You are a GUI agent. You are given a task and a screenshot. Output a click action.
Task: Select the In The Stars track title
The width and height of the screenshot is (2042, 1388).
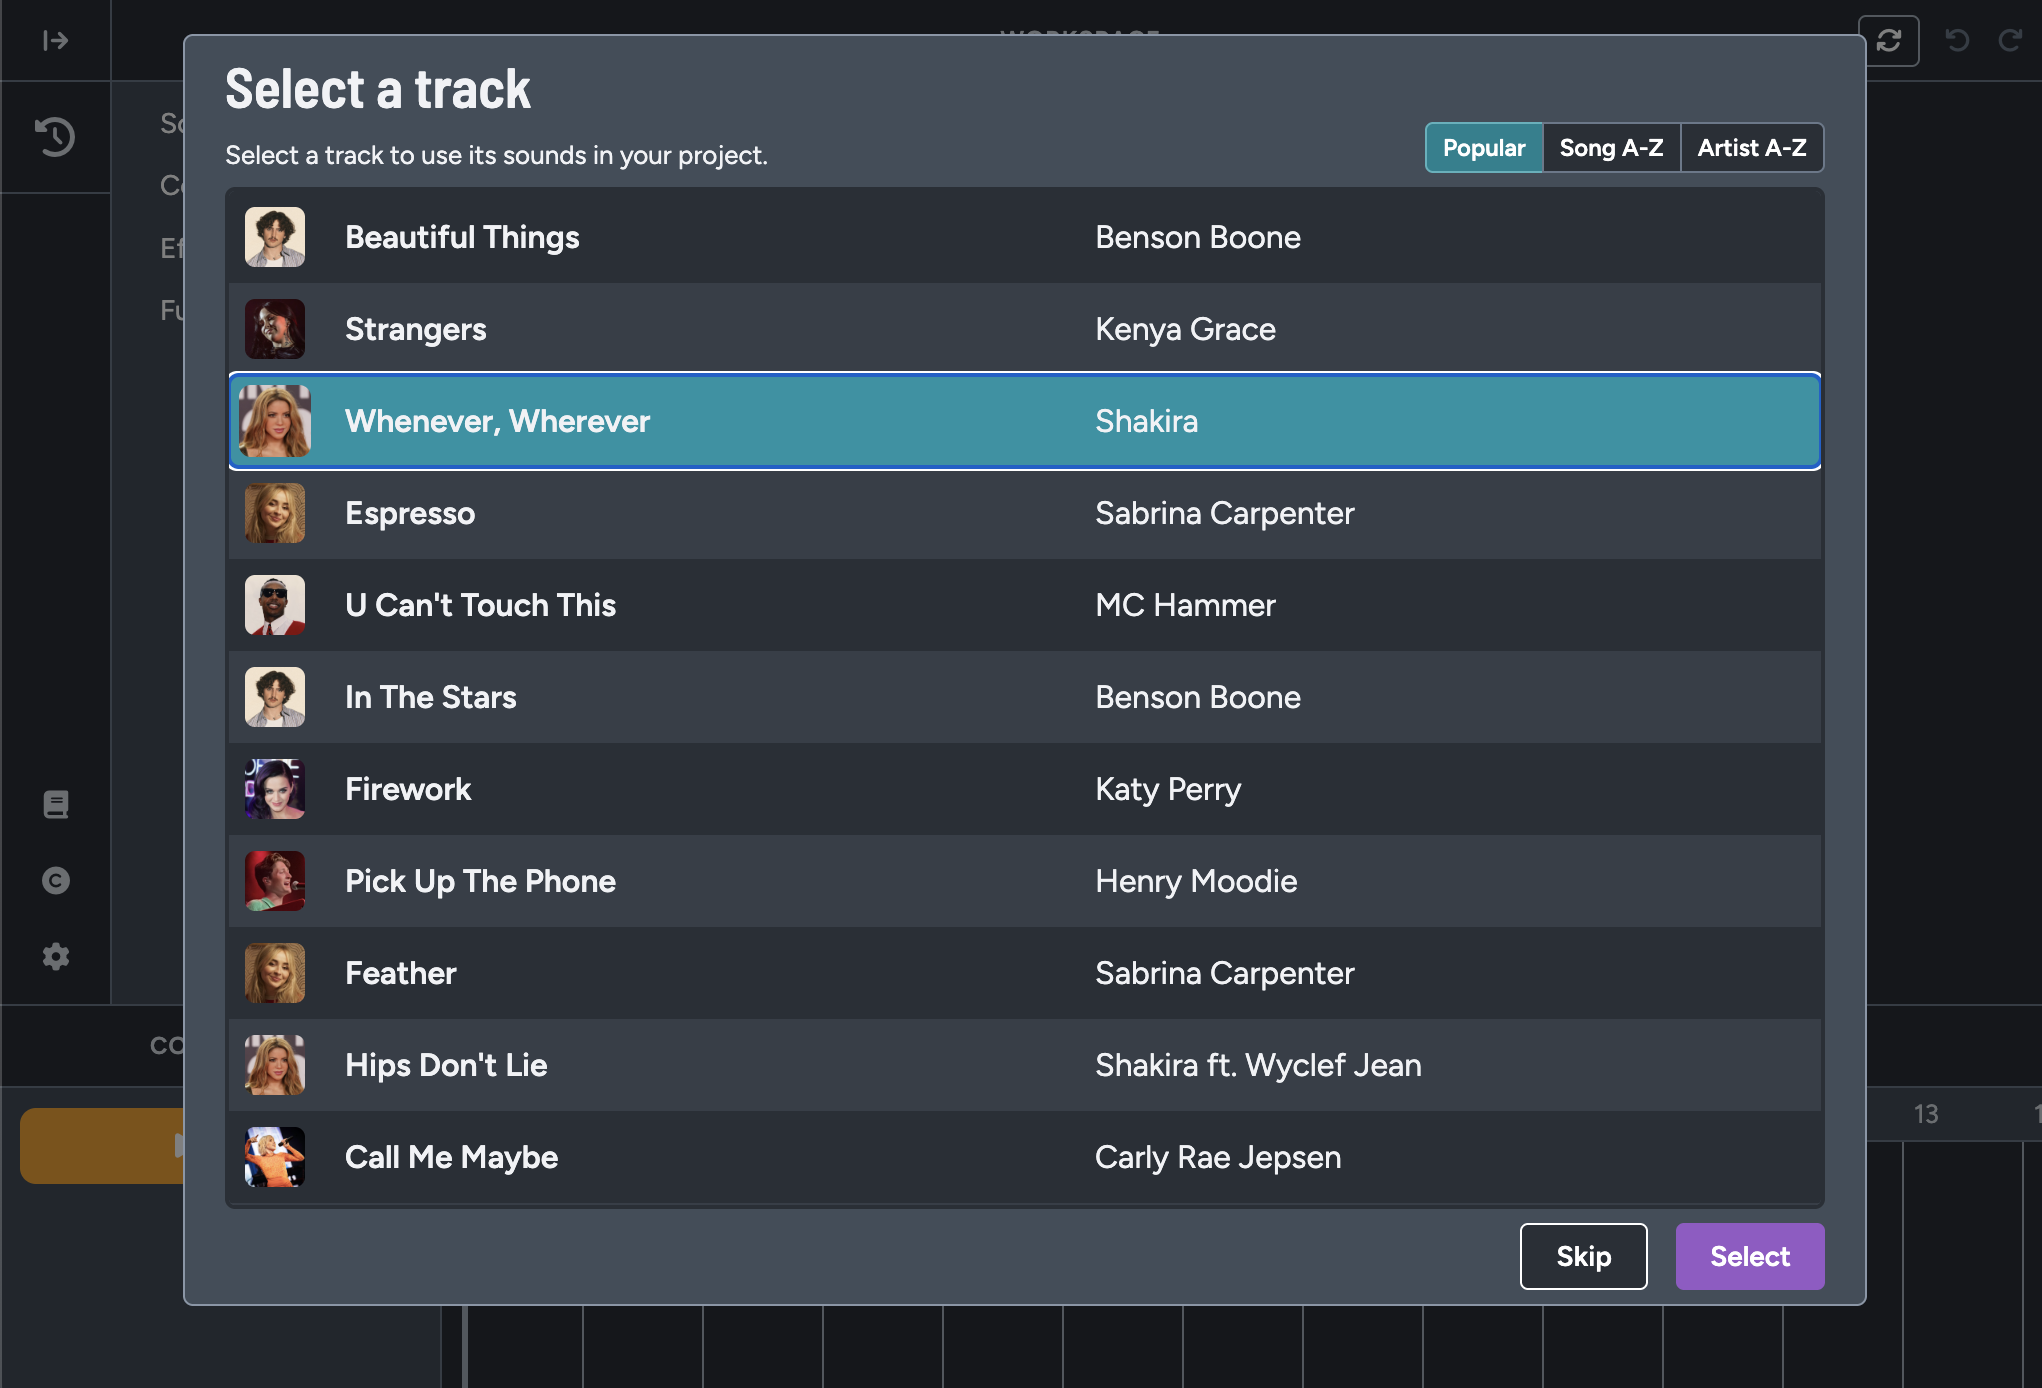431,697
